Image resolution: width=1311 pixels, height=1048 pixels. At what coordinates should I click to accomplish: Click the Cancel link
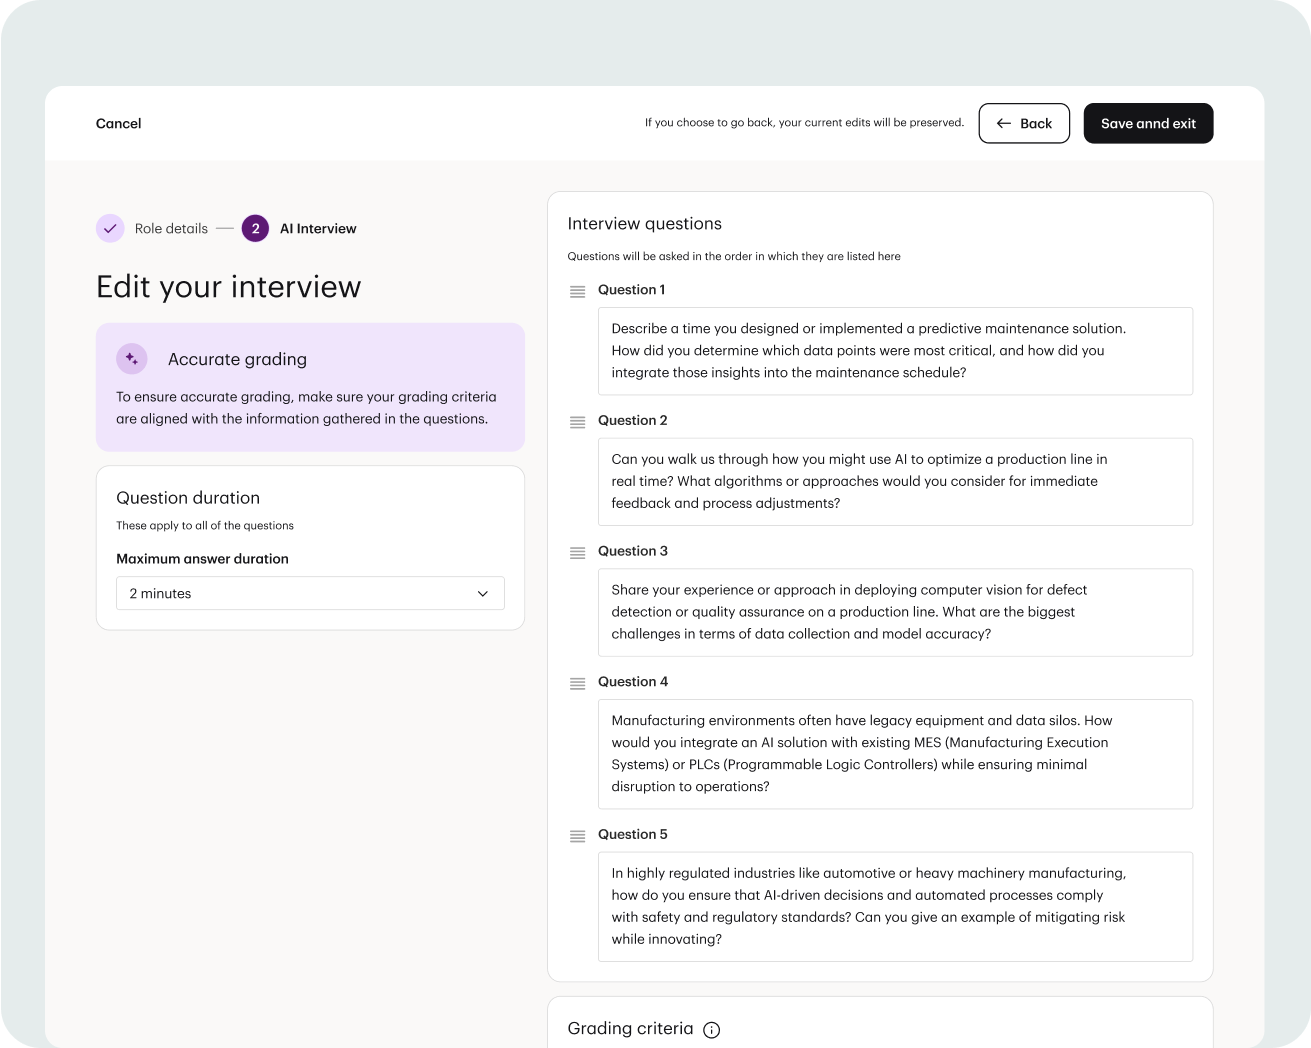coord(118,123)
